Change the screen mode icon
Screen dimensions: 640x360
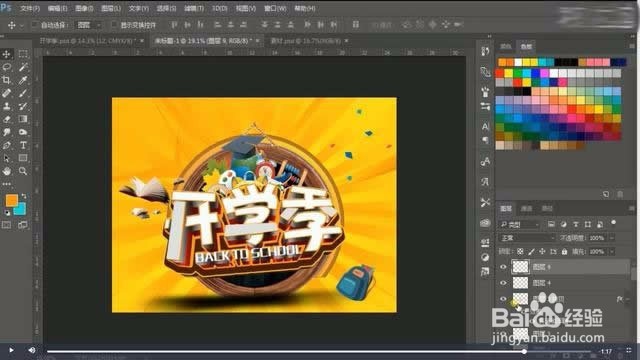click(23, 225)
